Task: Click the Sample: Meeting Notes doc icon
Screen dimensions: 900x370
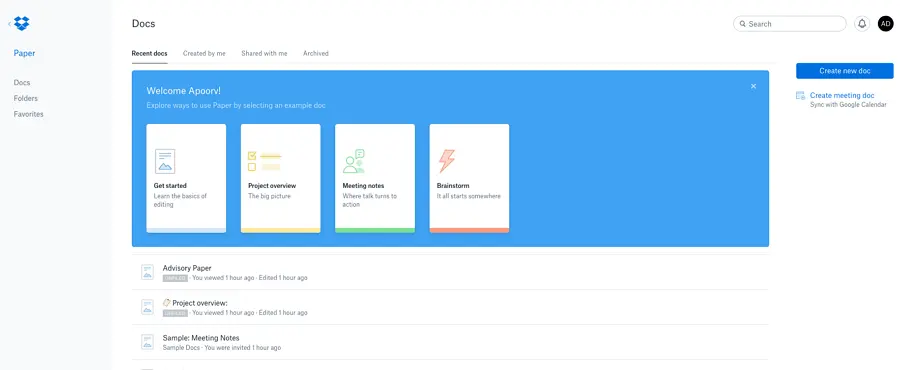Action: [148, 342]
